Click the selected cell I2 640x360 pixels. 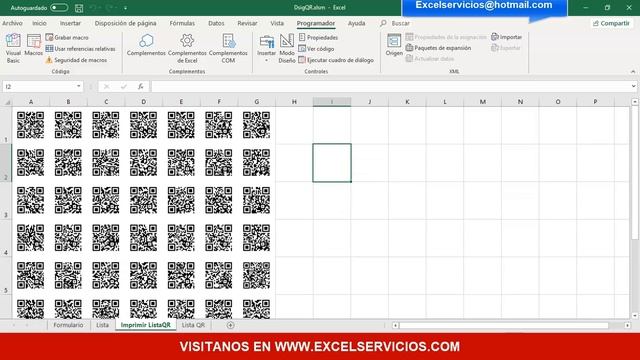(x=332, y=163)
